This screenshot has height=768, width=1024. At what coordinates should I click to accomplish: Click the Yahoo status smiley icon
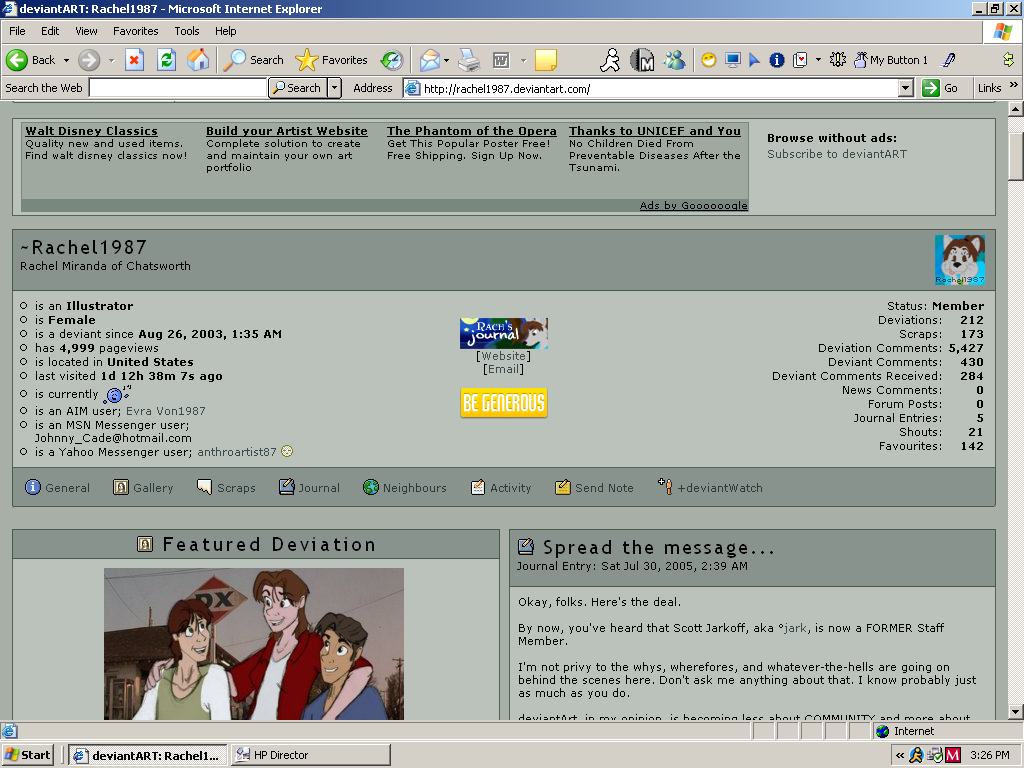[x=287, y=451]
